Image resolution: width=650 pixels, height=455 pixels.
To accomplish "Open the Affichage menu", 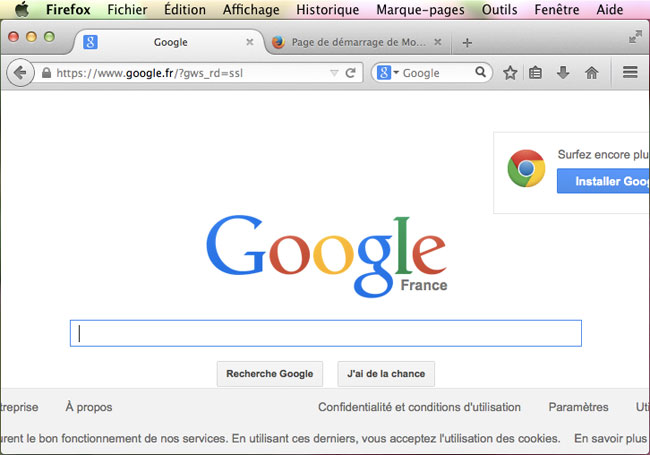I will tap(251, 10).
